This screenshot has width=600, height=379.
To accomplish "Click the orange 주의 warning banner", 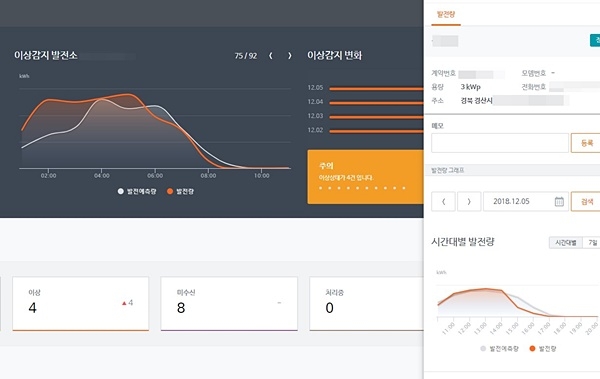I will pyautogui.click(x=365, y=177).
